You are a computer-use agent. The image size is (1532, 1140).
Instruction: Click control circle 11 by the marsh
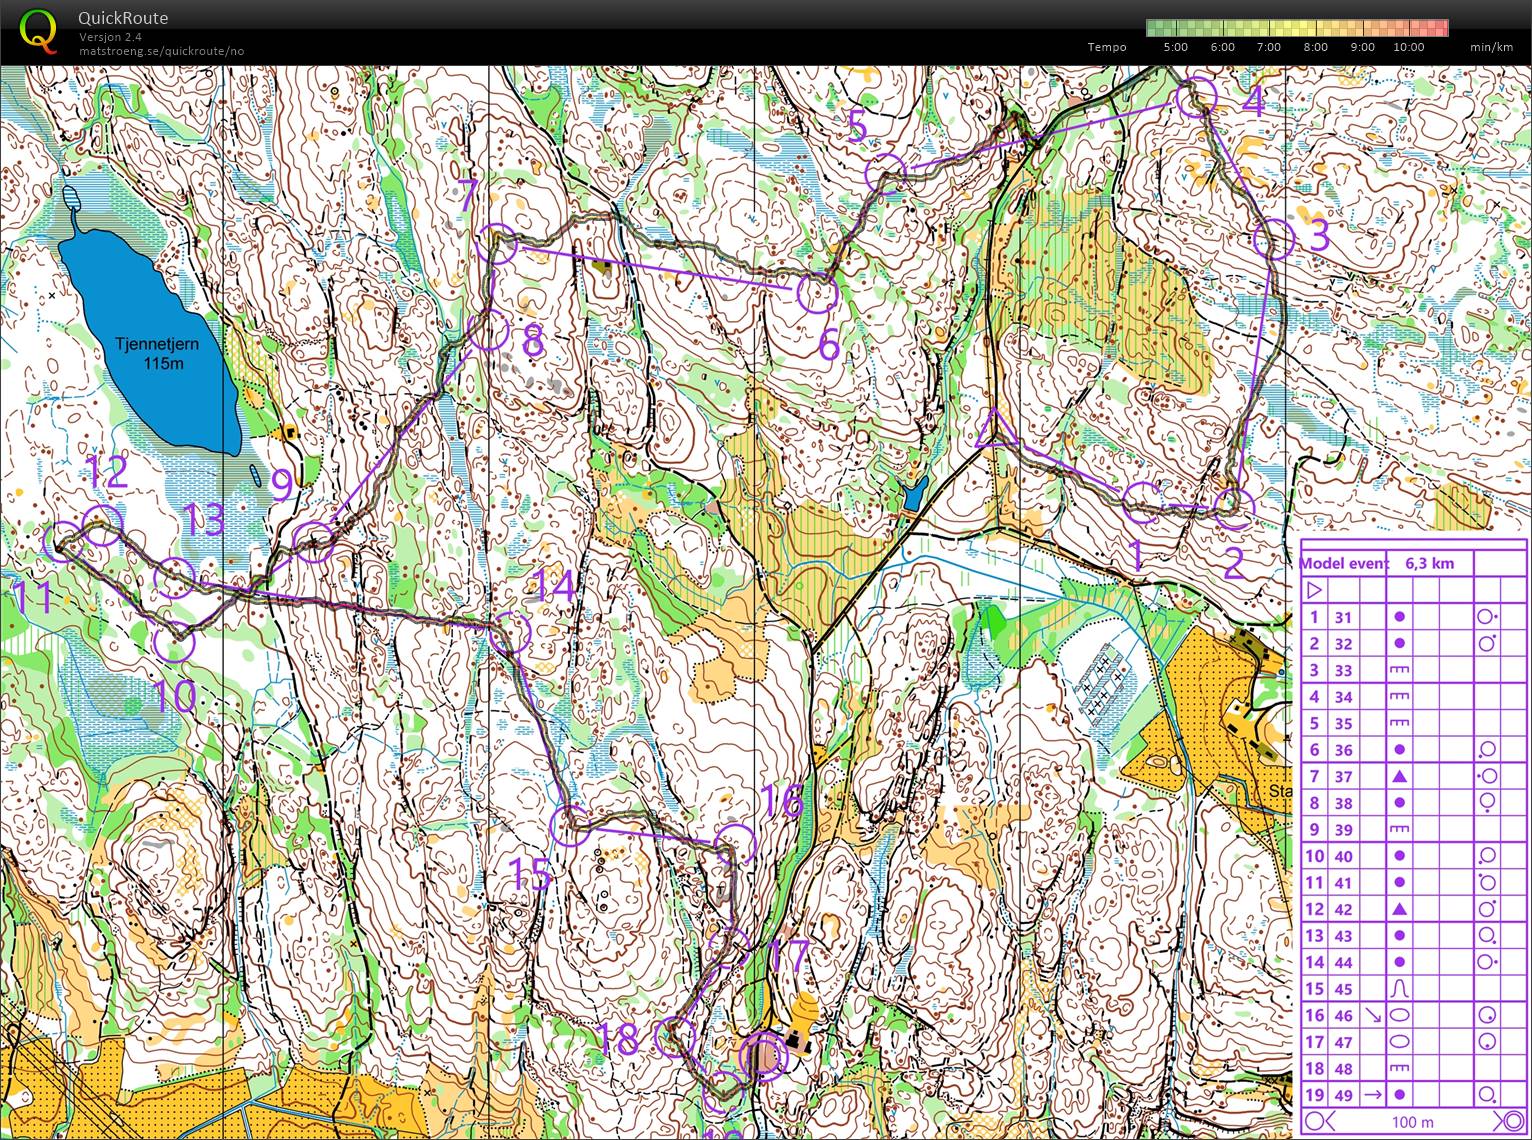(64, 540)
